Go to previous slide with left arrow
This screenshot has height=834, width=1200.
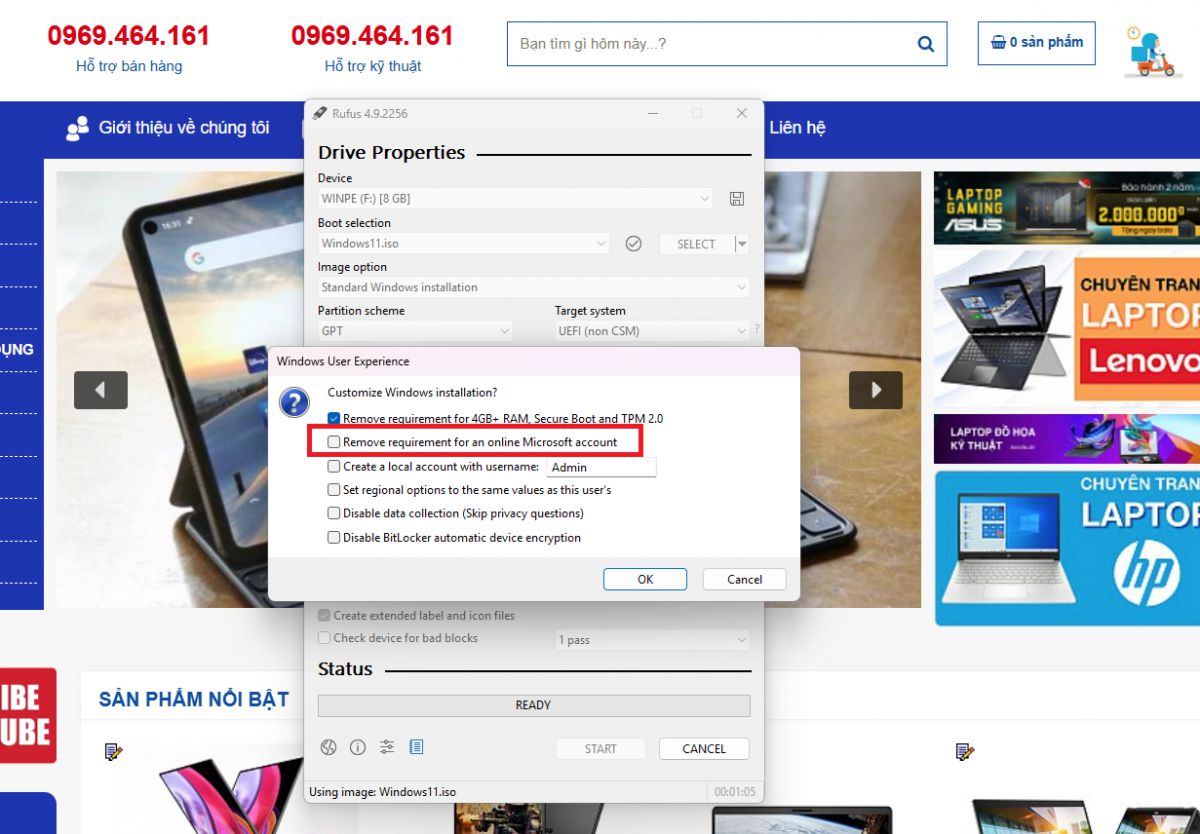click(100, 390)
